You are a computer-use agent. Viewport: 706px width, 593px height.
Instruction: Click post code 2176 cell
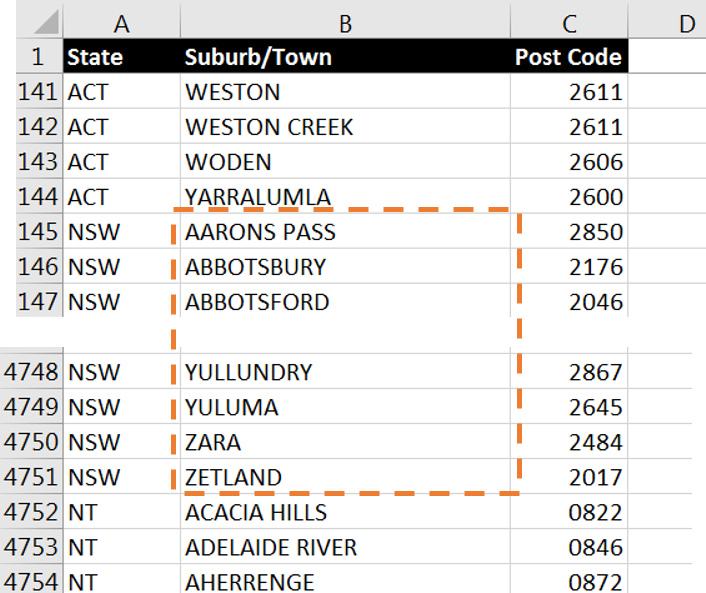pos(569,267)
